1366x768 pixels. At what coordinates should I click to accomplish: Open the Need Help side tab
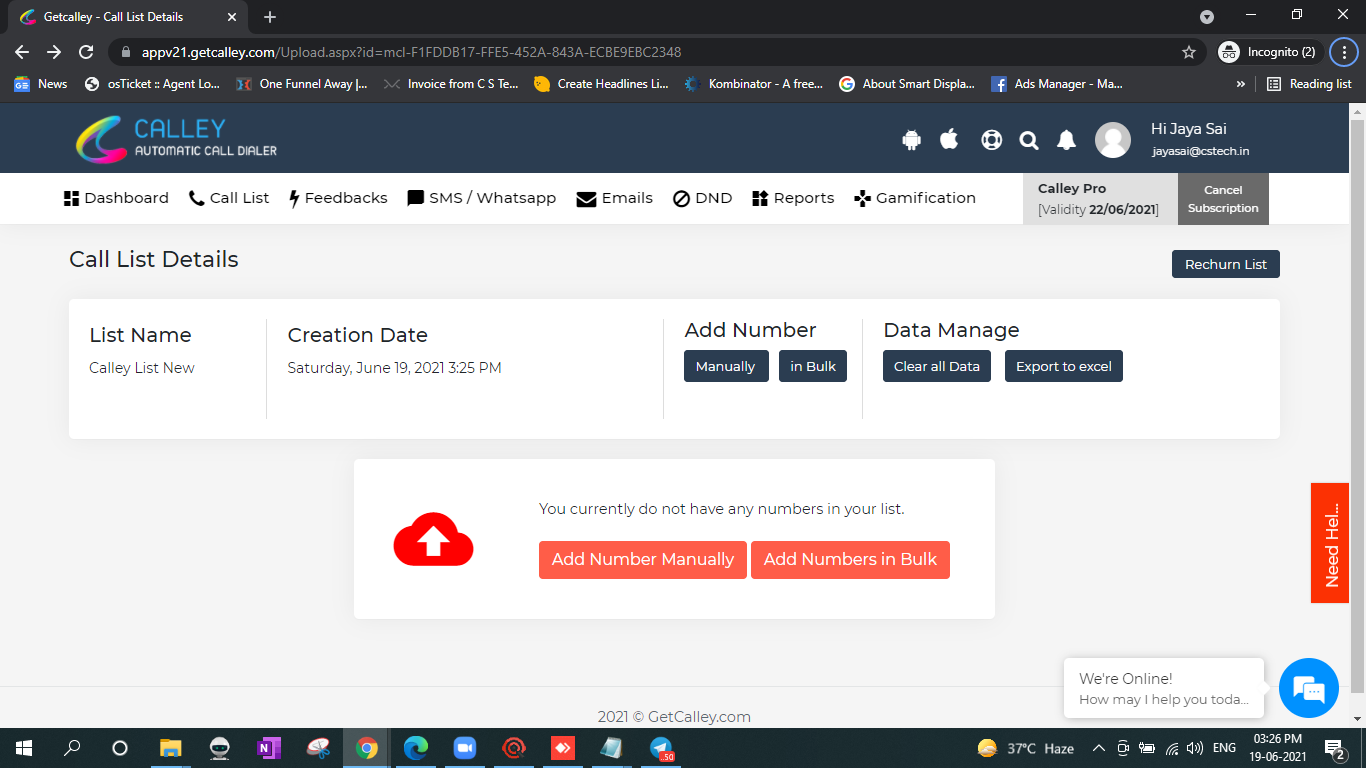click(1331, 543)
